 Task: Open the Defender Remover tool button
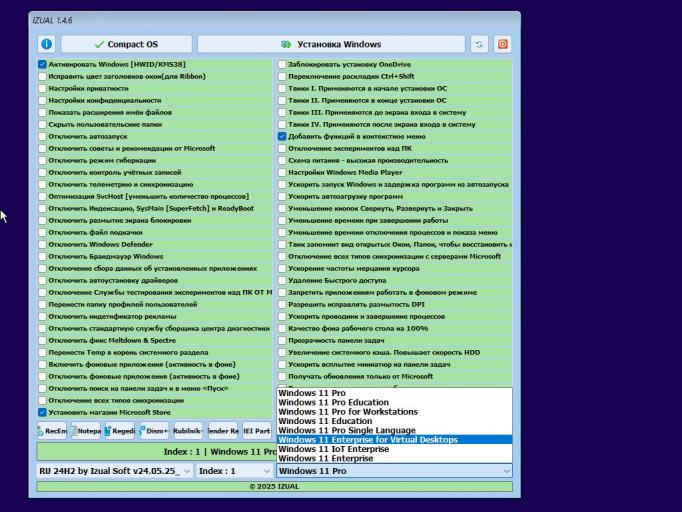point(223,431)
